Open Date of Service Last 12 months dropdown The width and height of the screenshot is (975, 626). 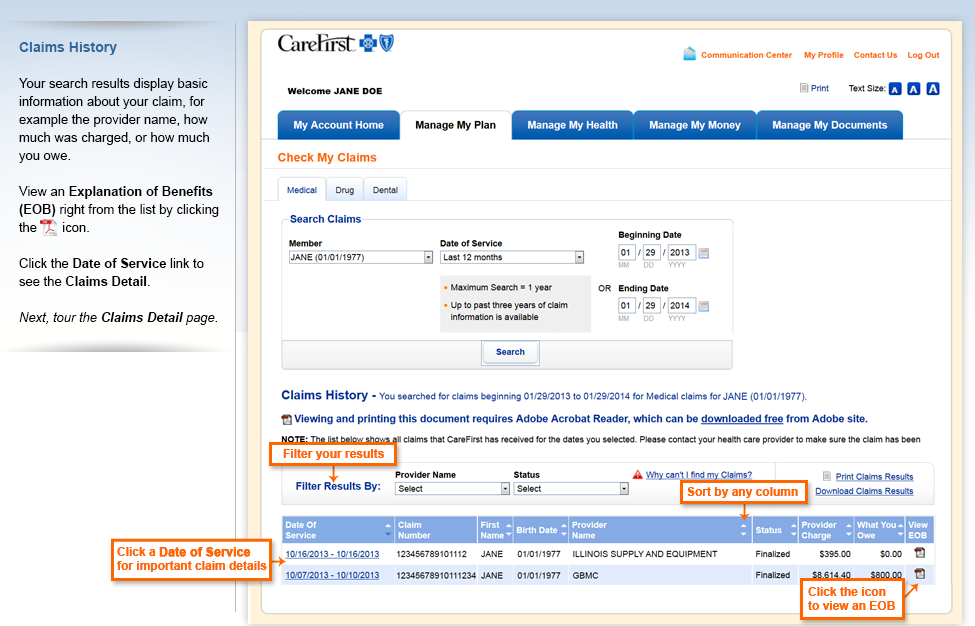click(x=512, y=257)
